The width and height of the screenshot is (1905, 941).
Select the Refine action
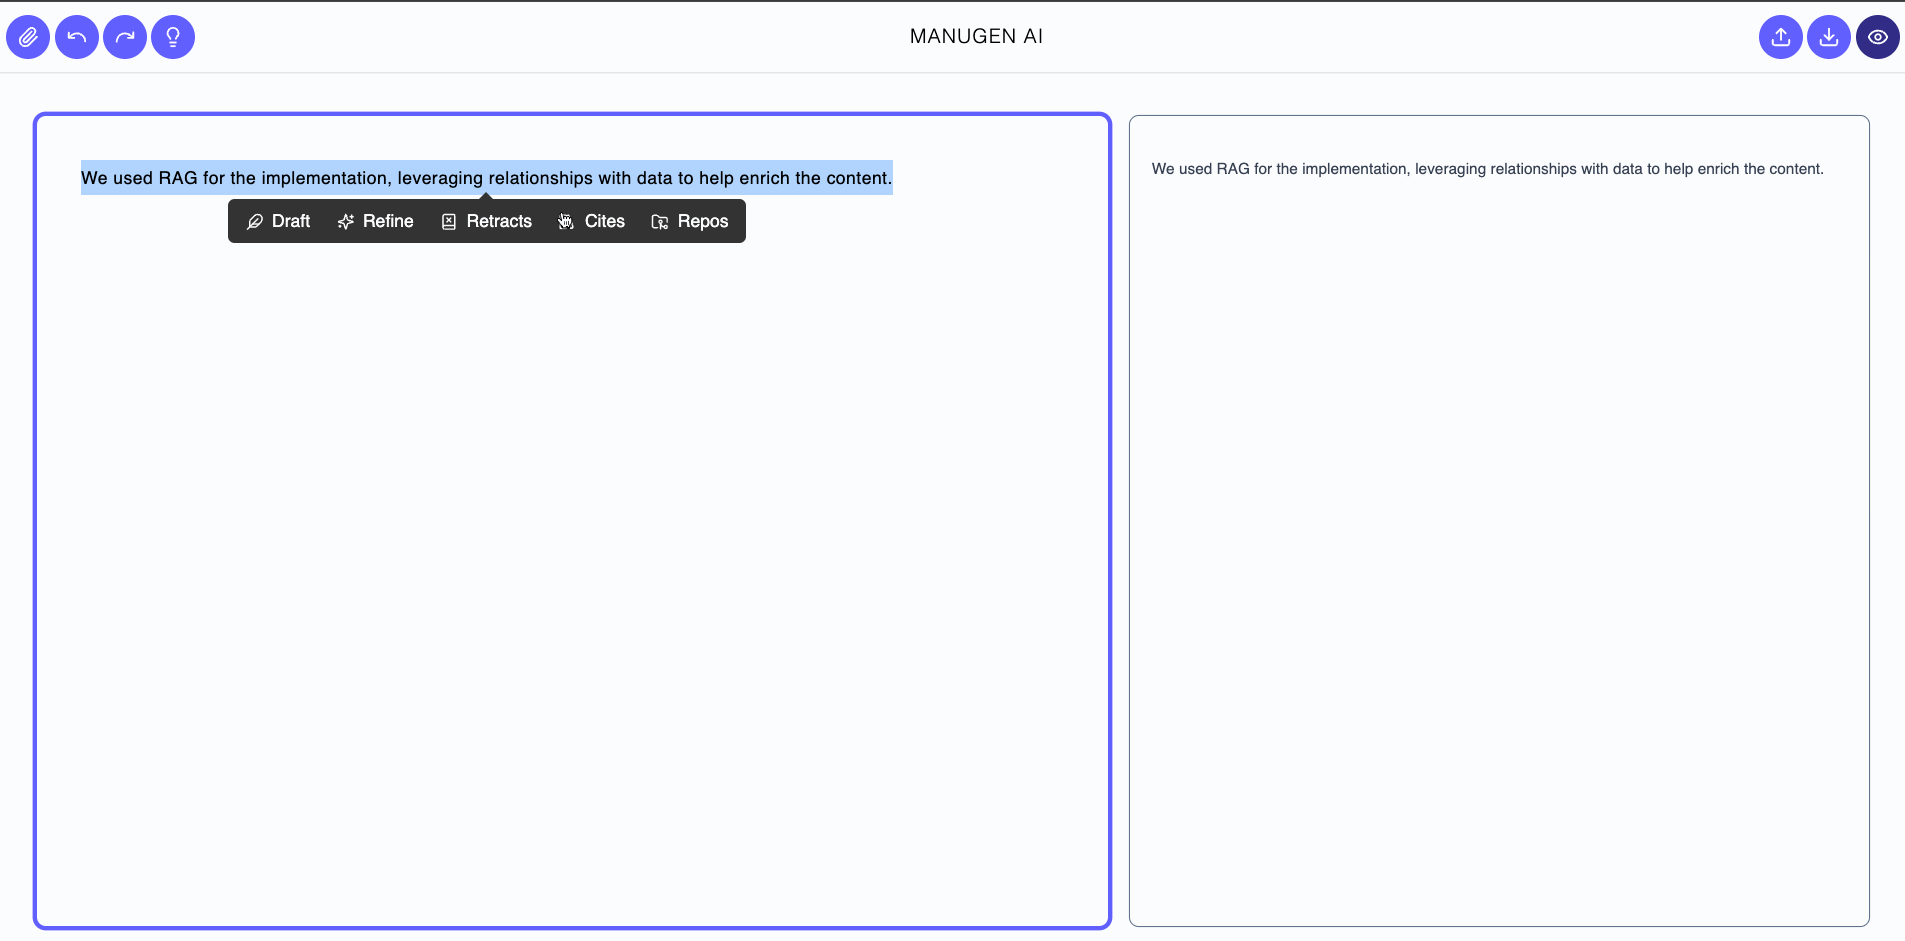(375, 221)
